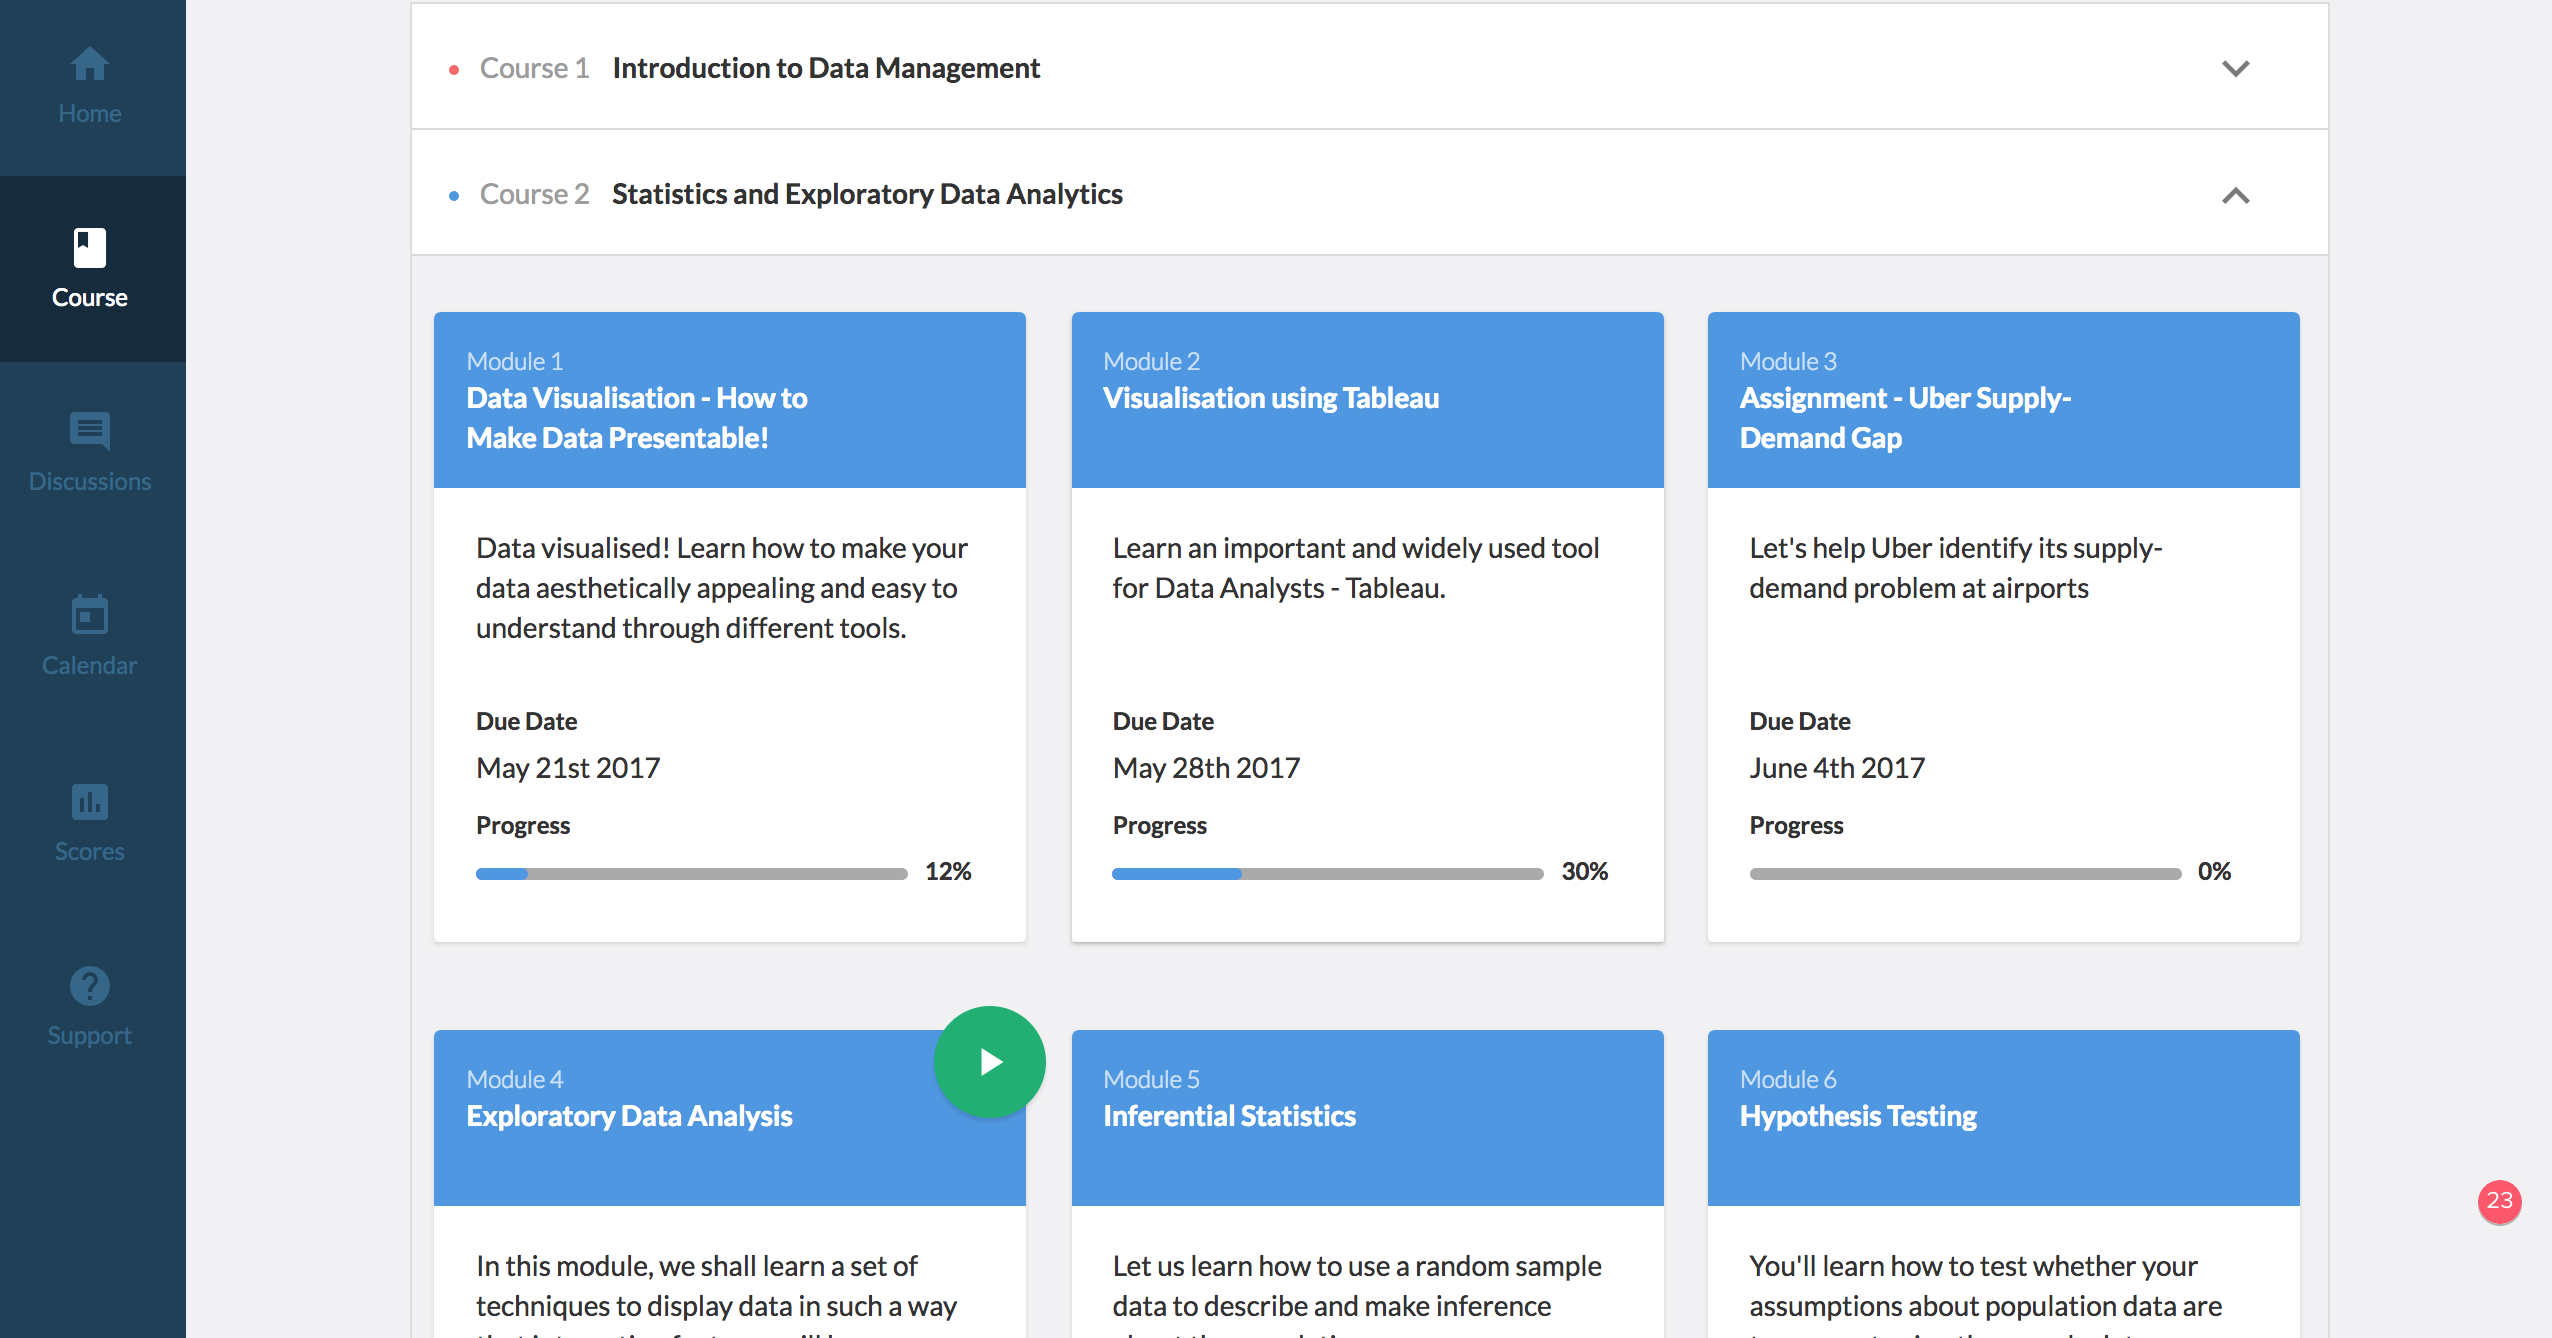Click the 'Course 2' label

[534, 194]
